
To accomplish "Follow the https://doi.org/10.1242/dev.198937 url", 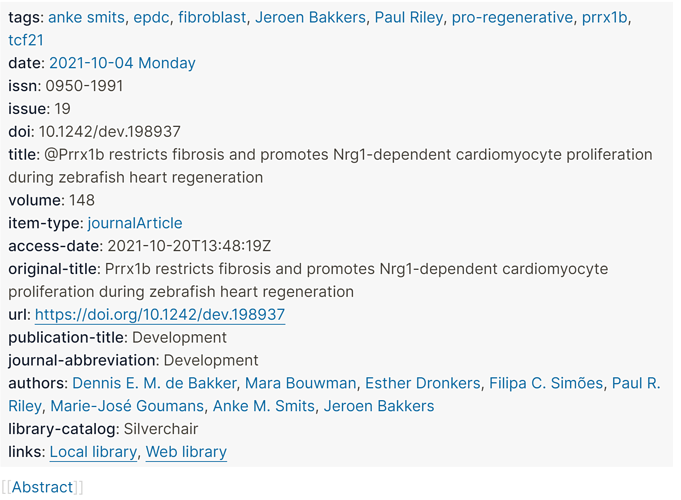I will 160,315.
